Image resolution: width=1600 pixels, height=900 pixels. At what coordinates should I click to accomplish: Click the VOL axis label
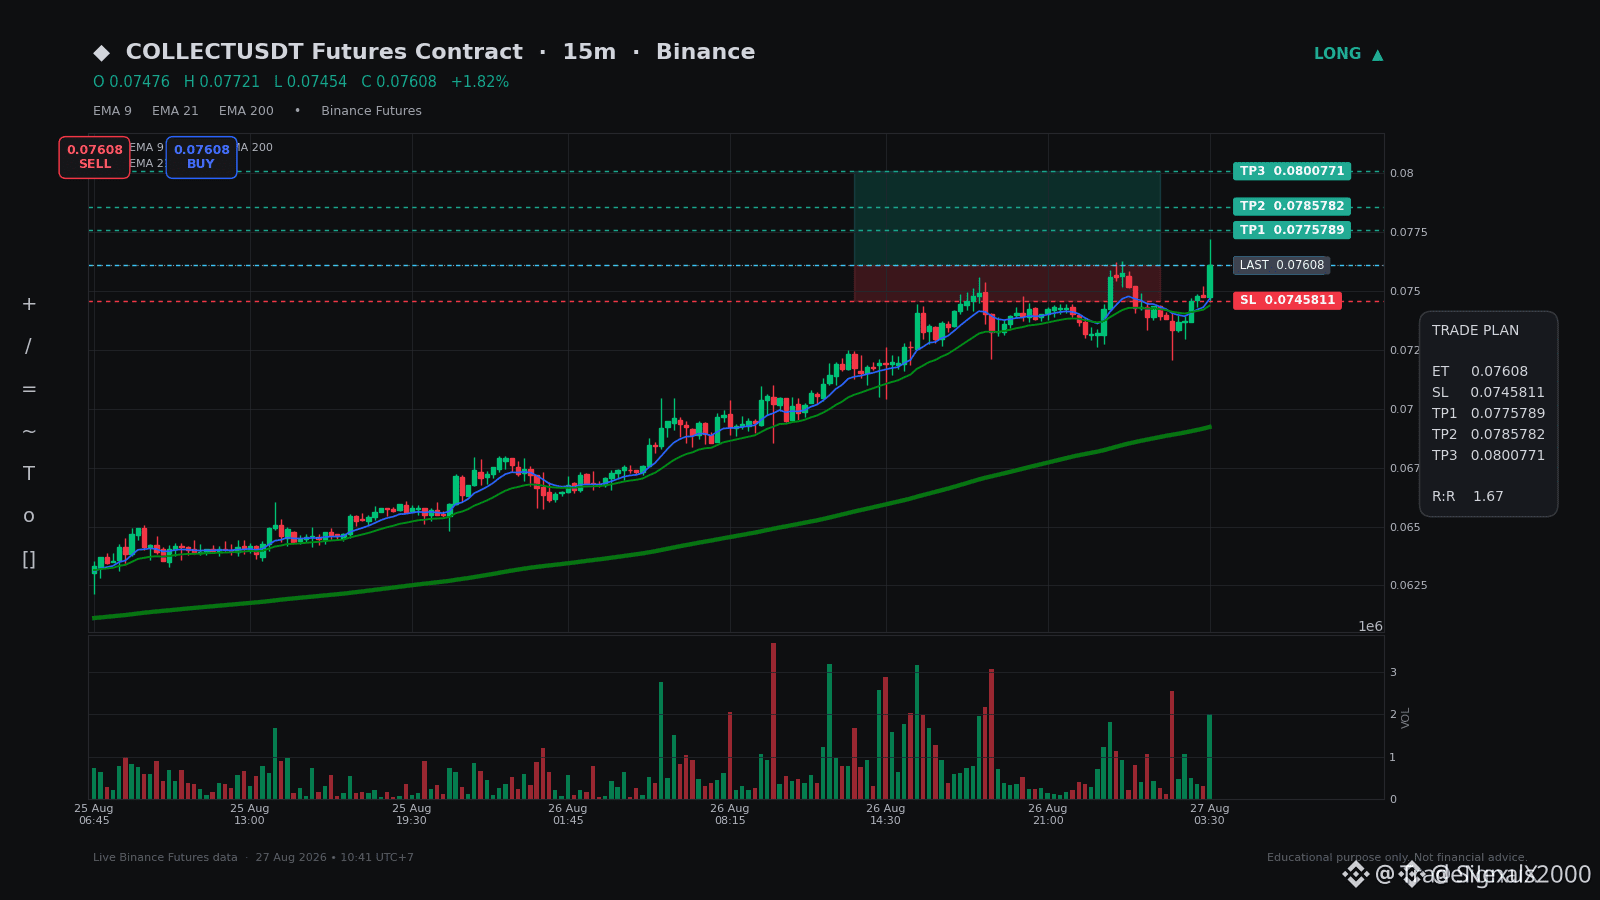coord(1406,718)
